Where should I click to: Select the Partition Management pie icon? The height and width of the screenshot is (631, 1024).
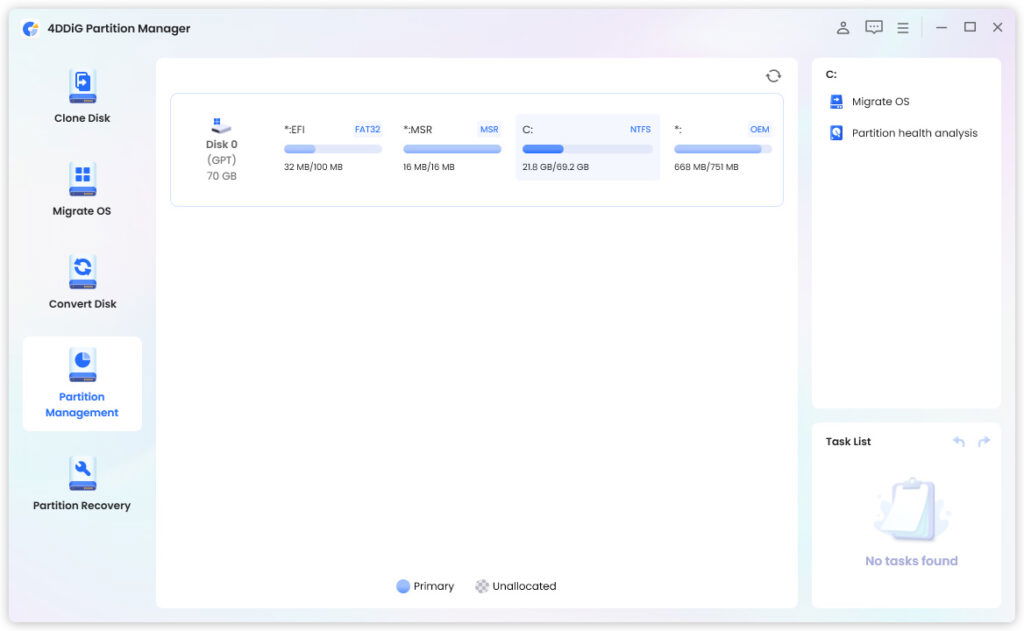tap(82, 364)
